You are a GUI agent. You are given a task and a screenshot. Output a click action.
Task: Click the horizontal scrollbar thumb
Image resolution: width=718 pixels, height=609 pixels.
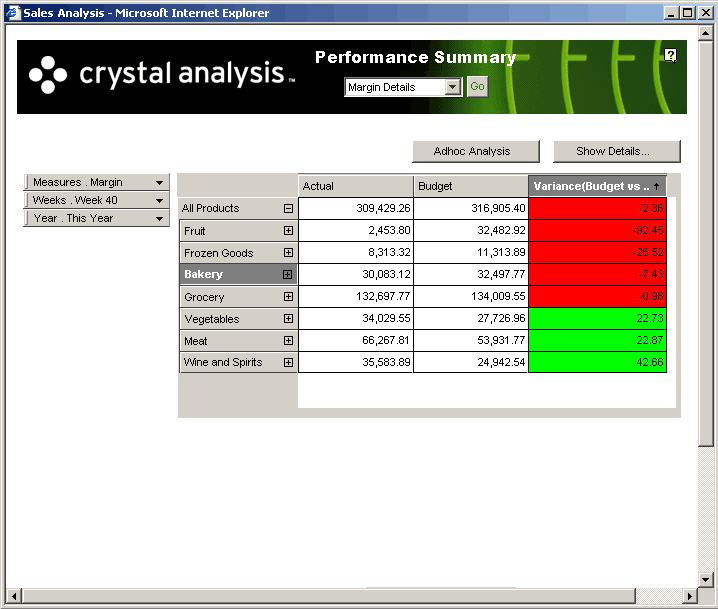click(x=329, y=596)
